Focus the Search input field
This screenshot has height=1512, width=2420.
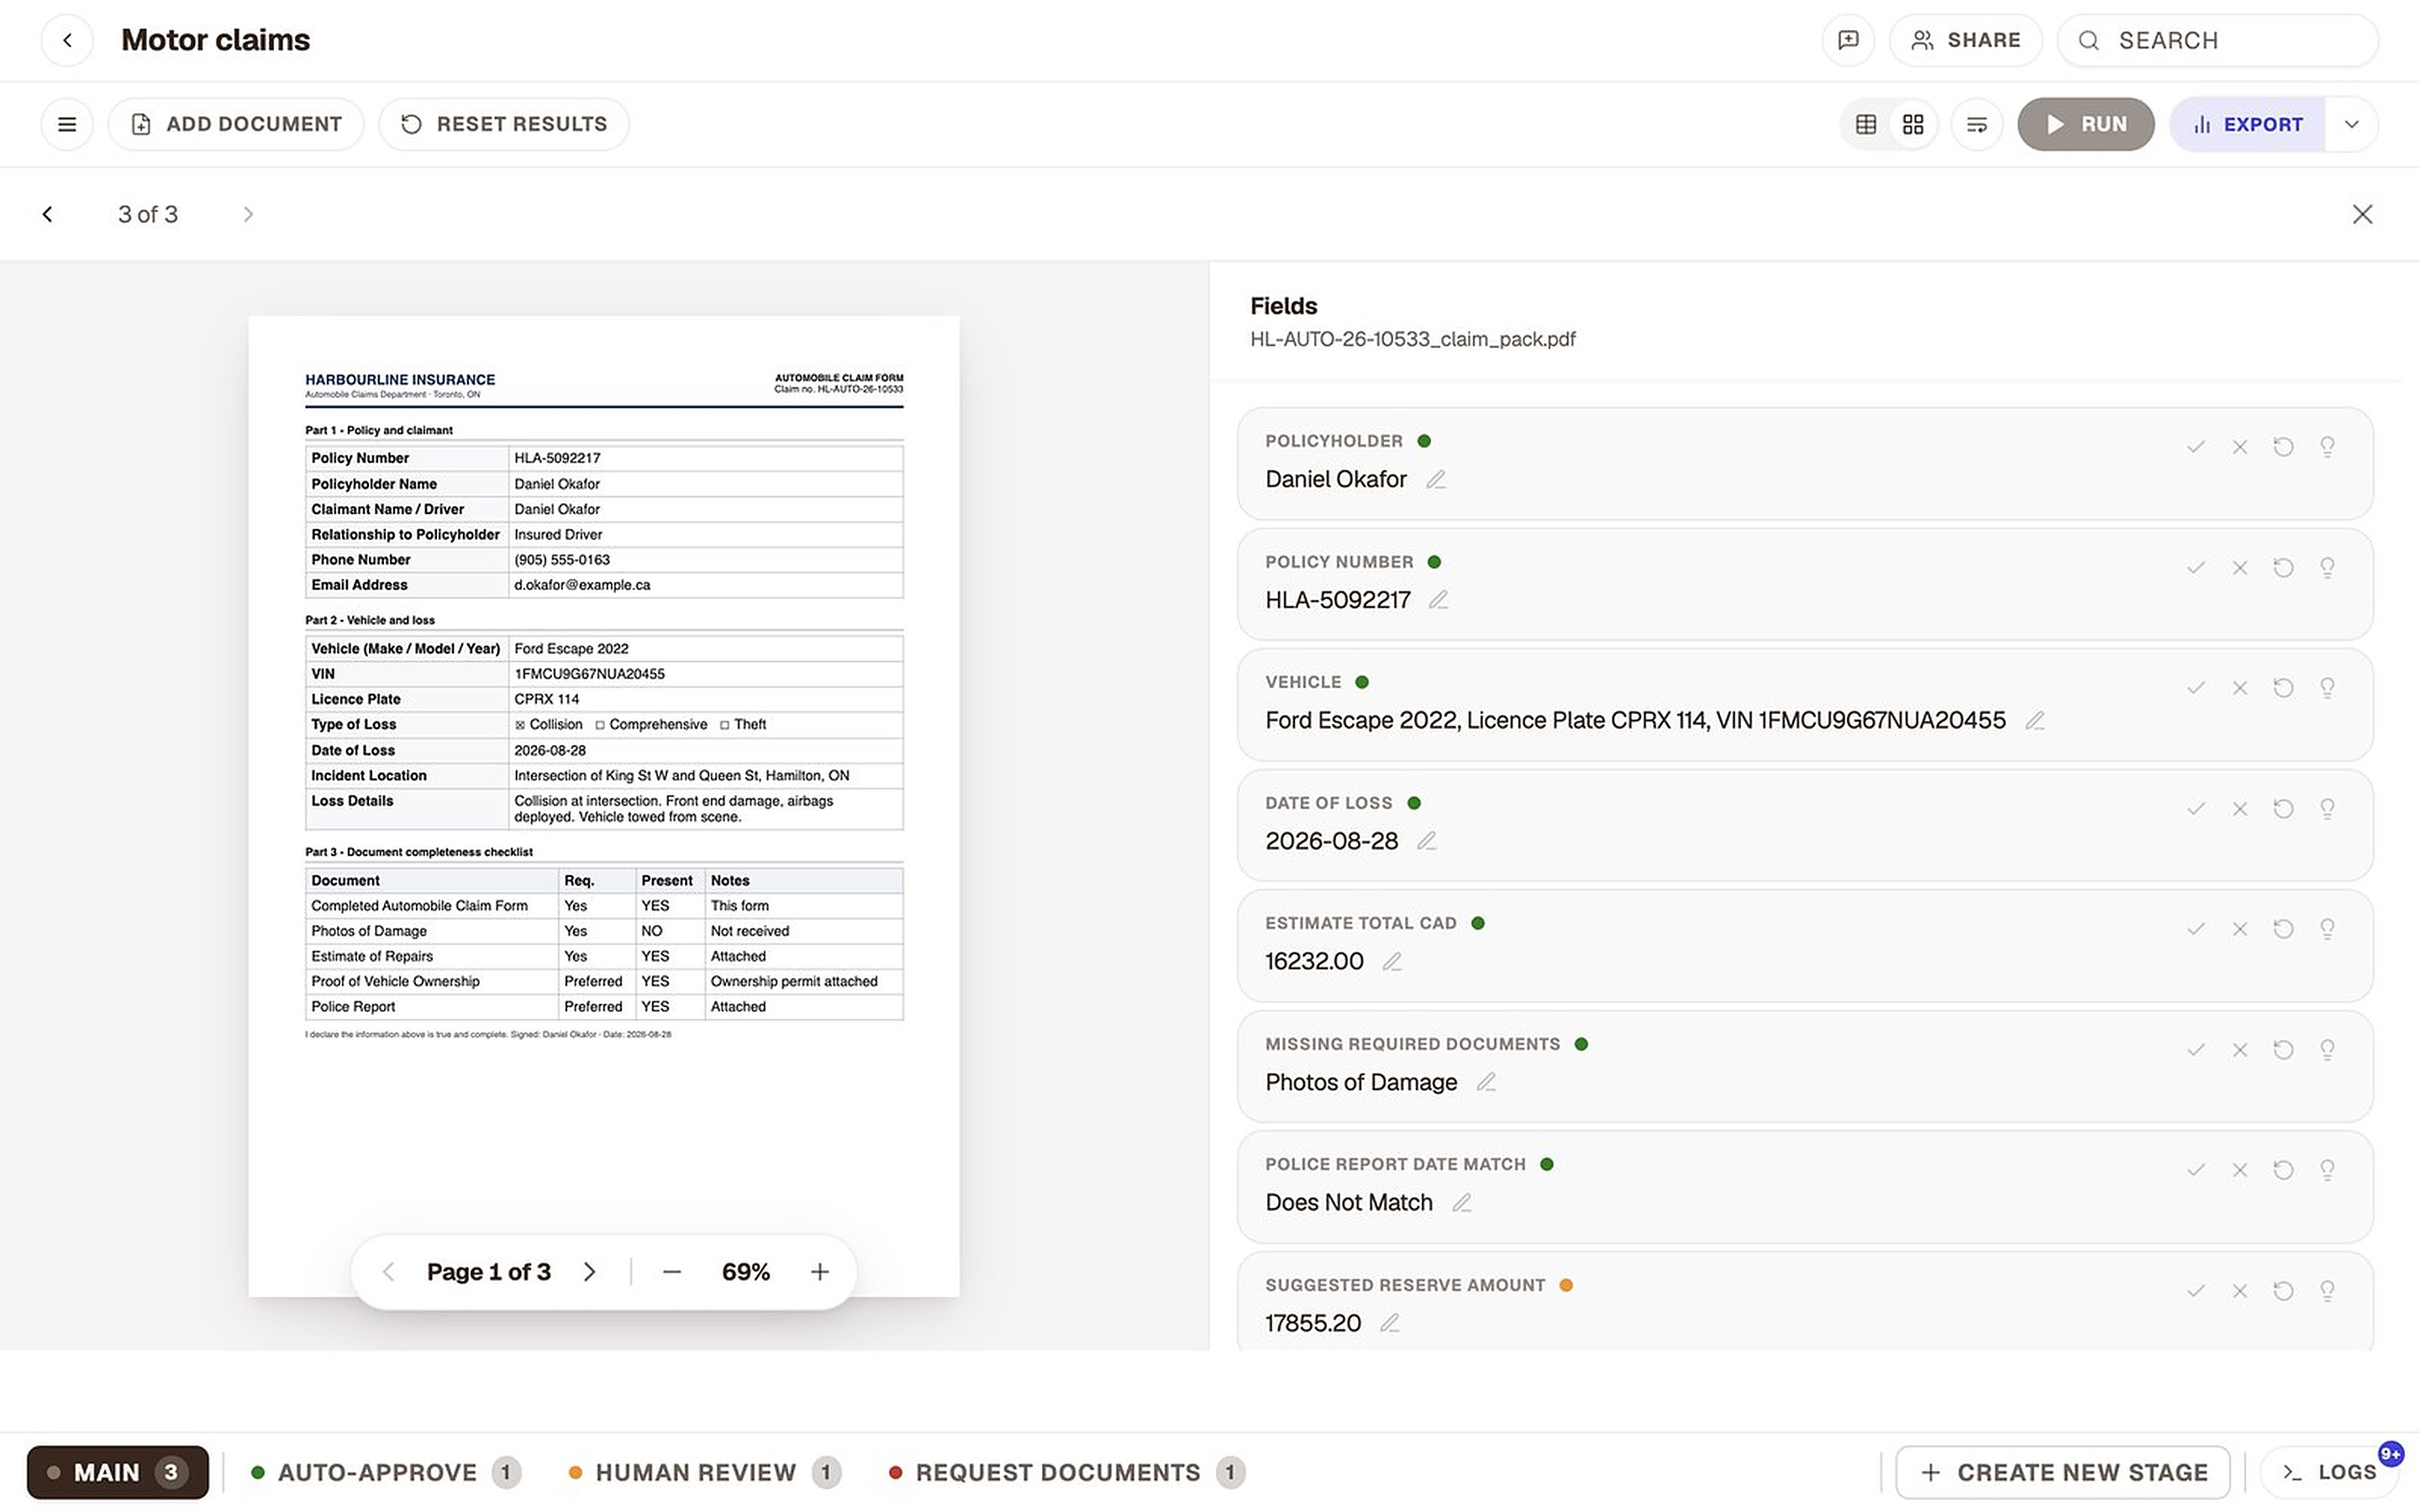tap(2218, 40)
